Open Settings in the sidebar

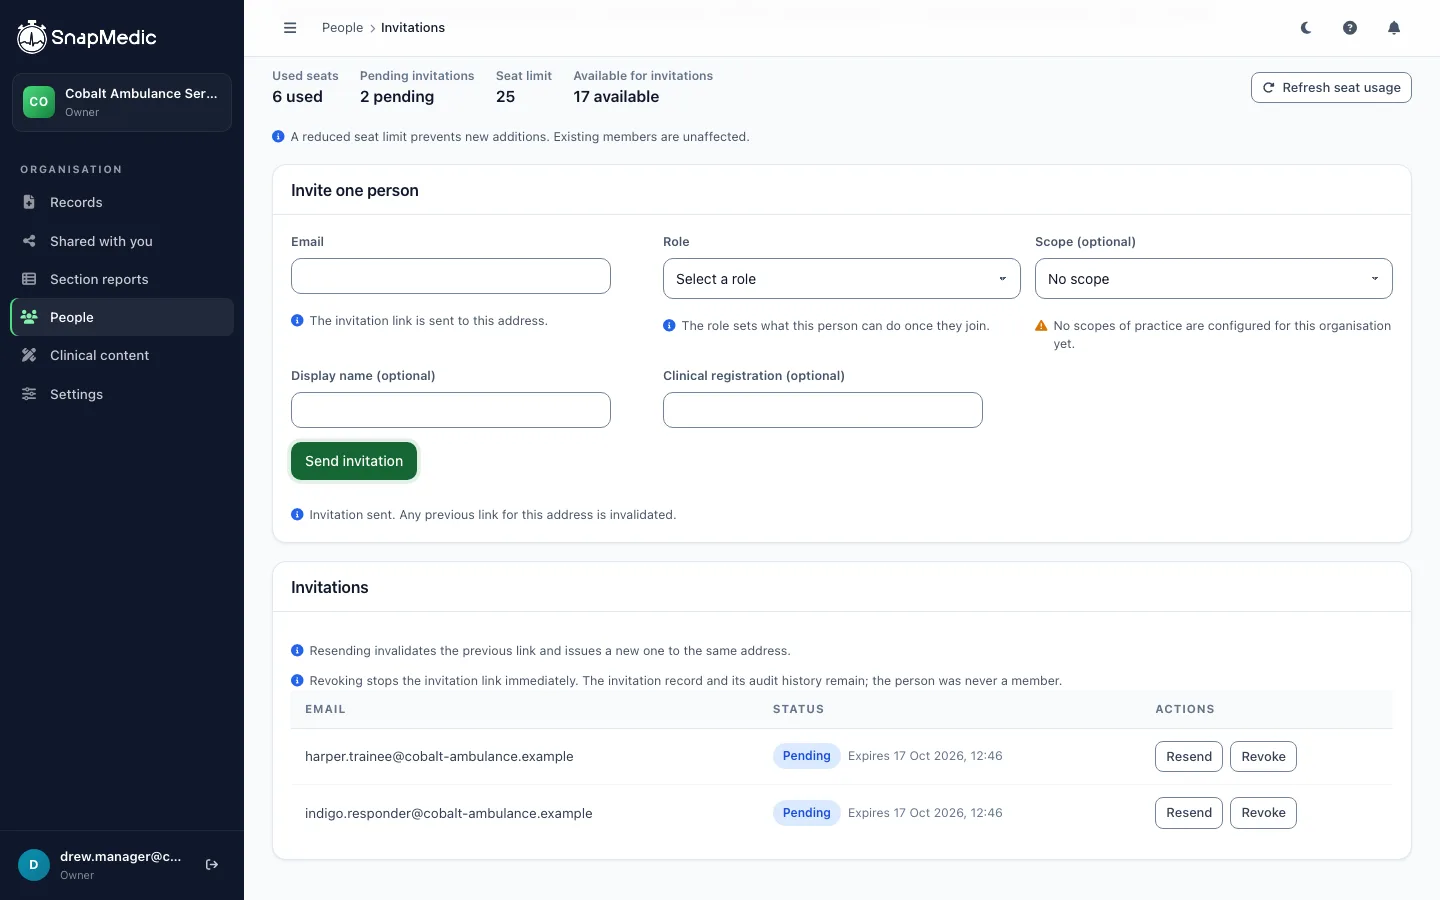pos(122,394)
